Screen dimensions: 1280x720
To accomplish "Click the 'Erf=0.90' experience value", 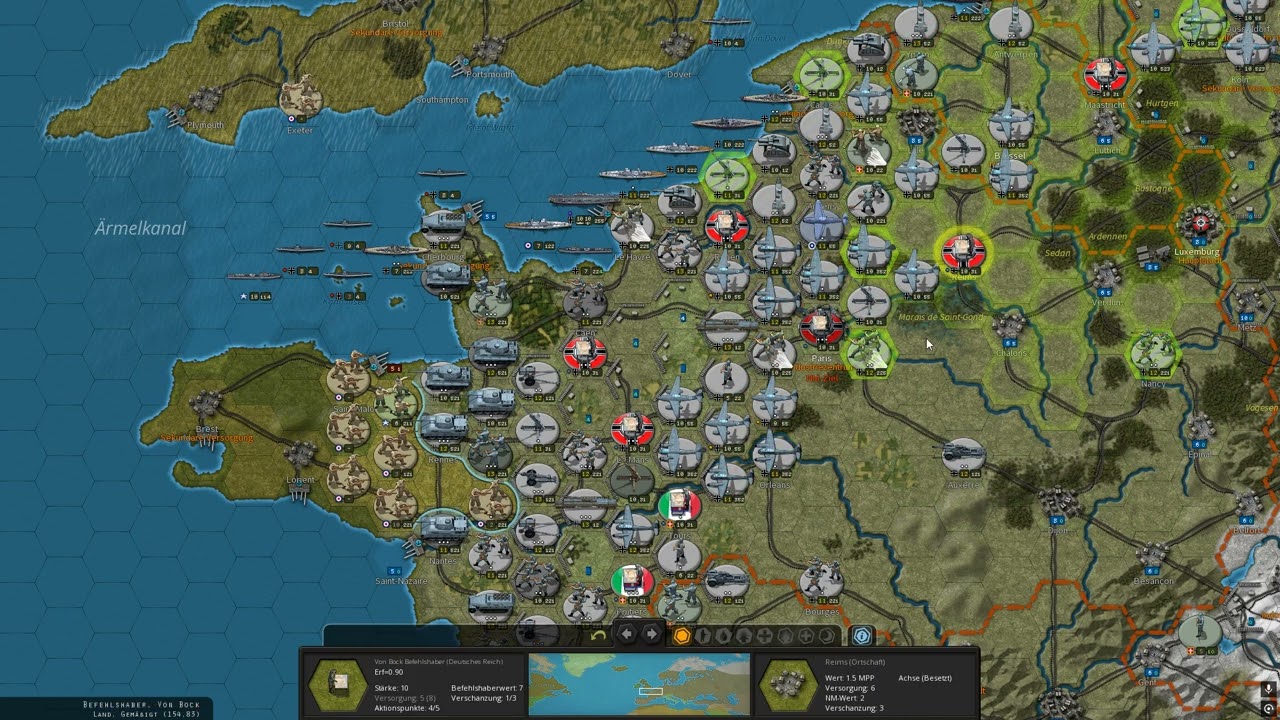I will [x=389, y=672].
